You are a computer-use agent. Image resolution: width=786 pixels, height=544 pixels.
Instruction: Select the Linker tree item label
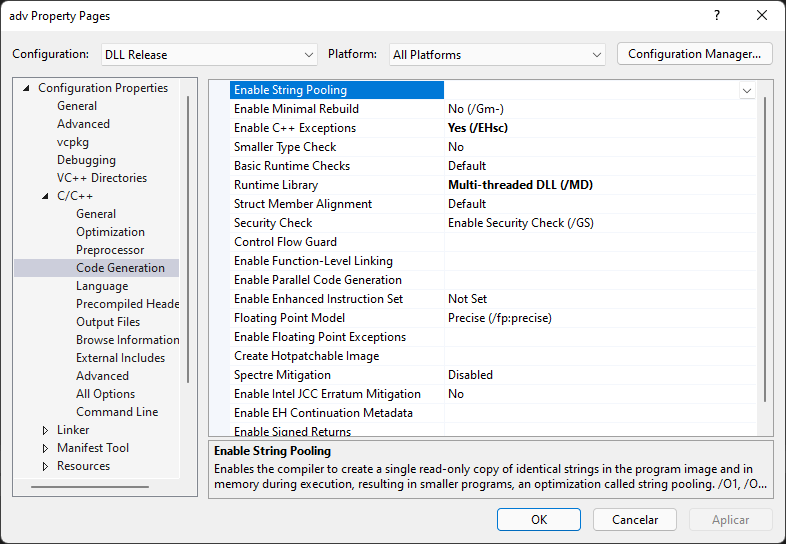click(73, 430)
